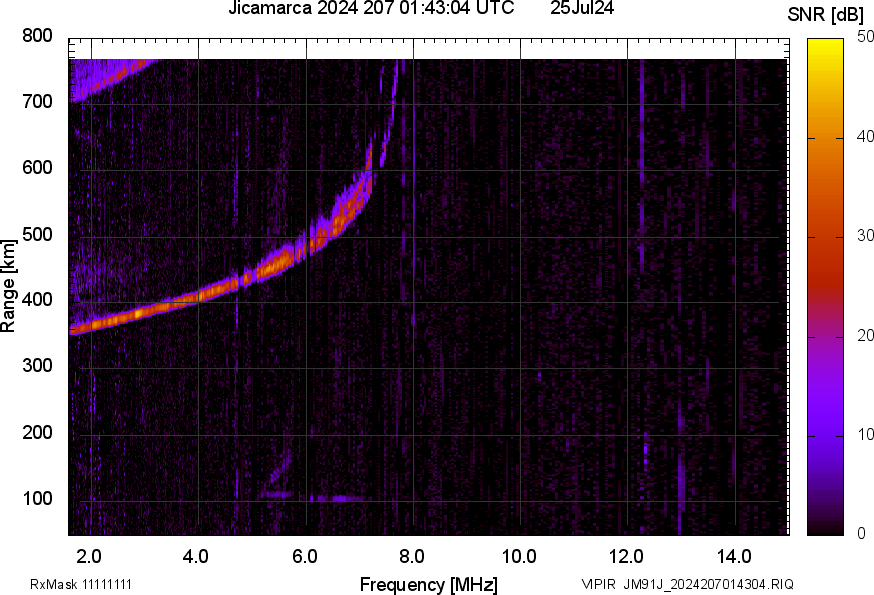Screen dimensions: 874x595
Task: Click the 'Range [km]' axis label
Action: (x=8, y=286)
